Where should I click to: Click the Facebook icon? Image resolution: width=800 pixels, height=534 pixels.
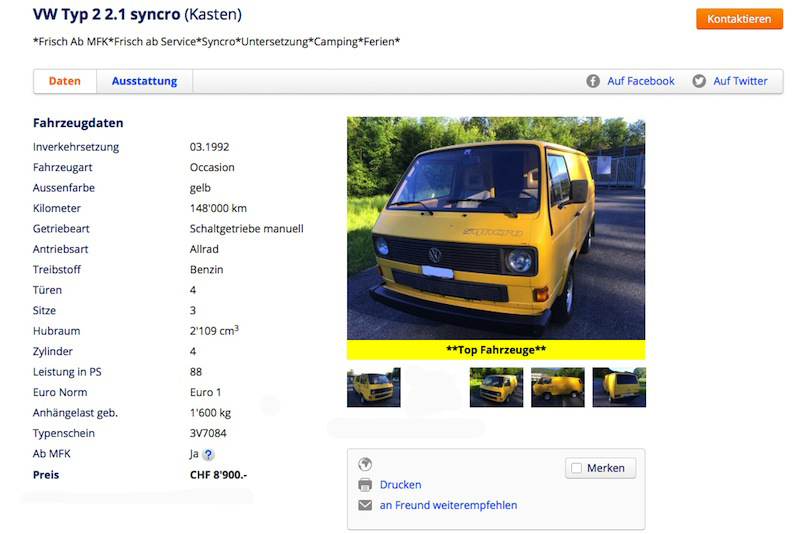(593, 81)
